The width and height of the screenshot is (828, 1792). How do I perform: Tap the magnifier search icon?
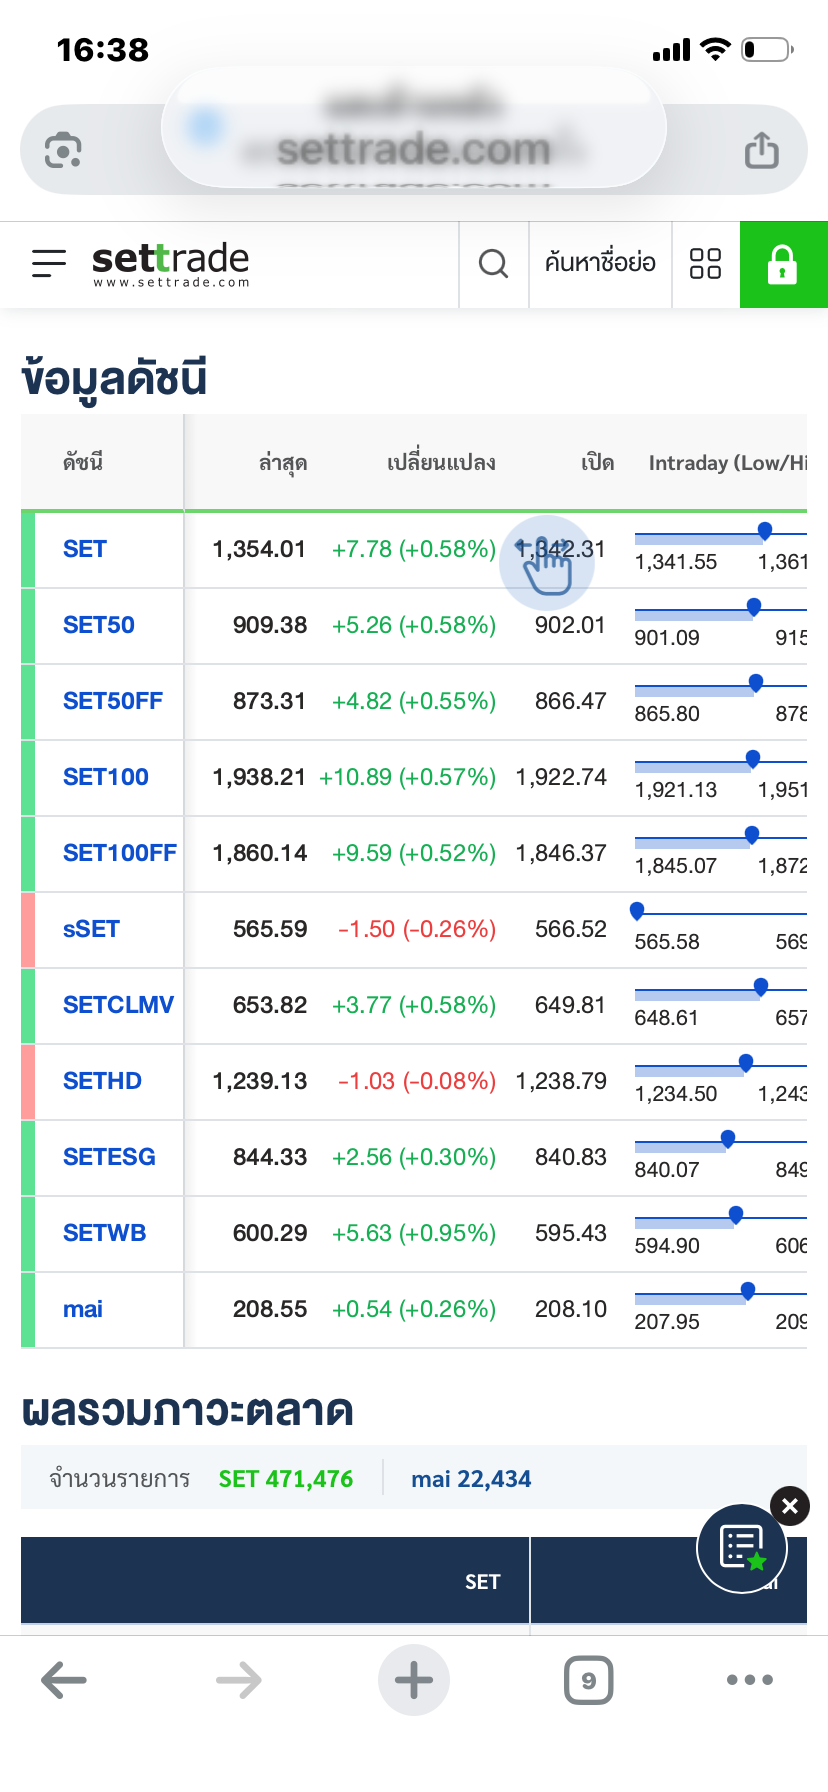pos(493,264)
